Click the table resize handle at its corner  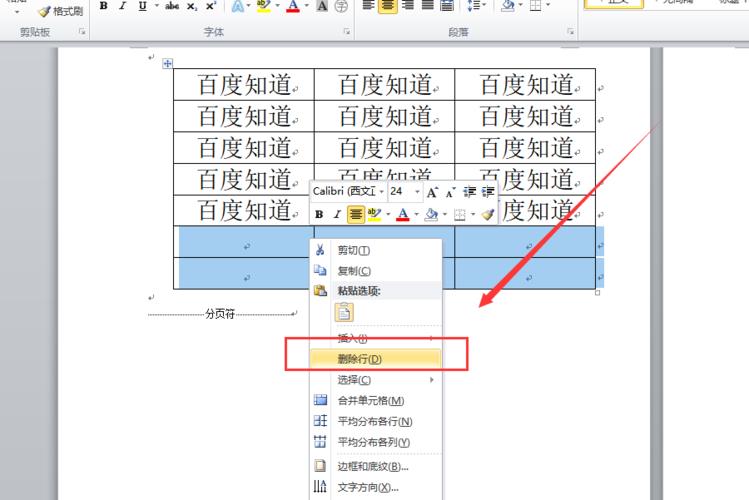(598, 293)
